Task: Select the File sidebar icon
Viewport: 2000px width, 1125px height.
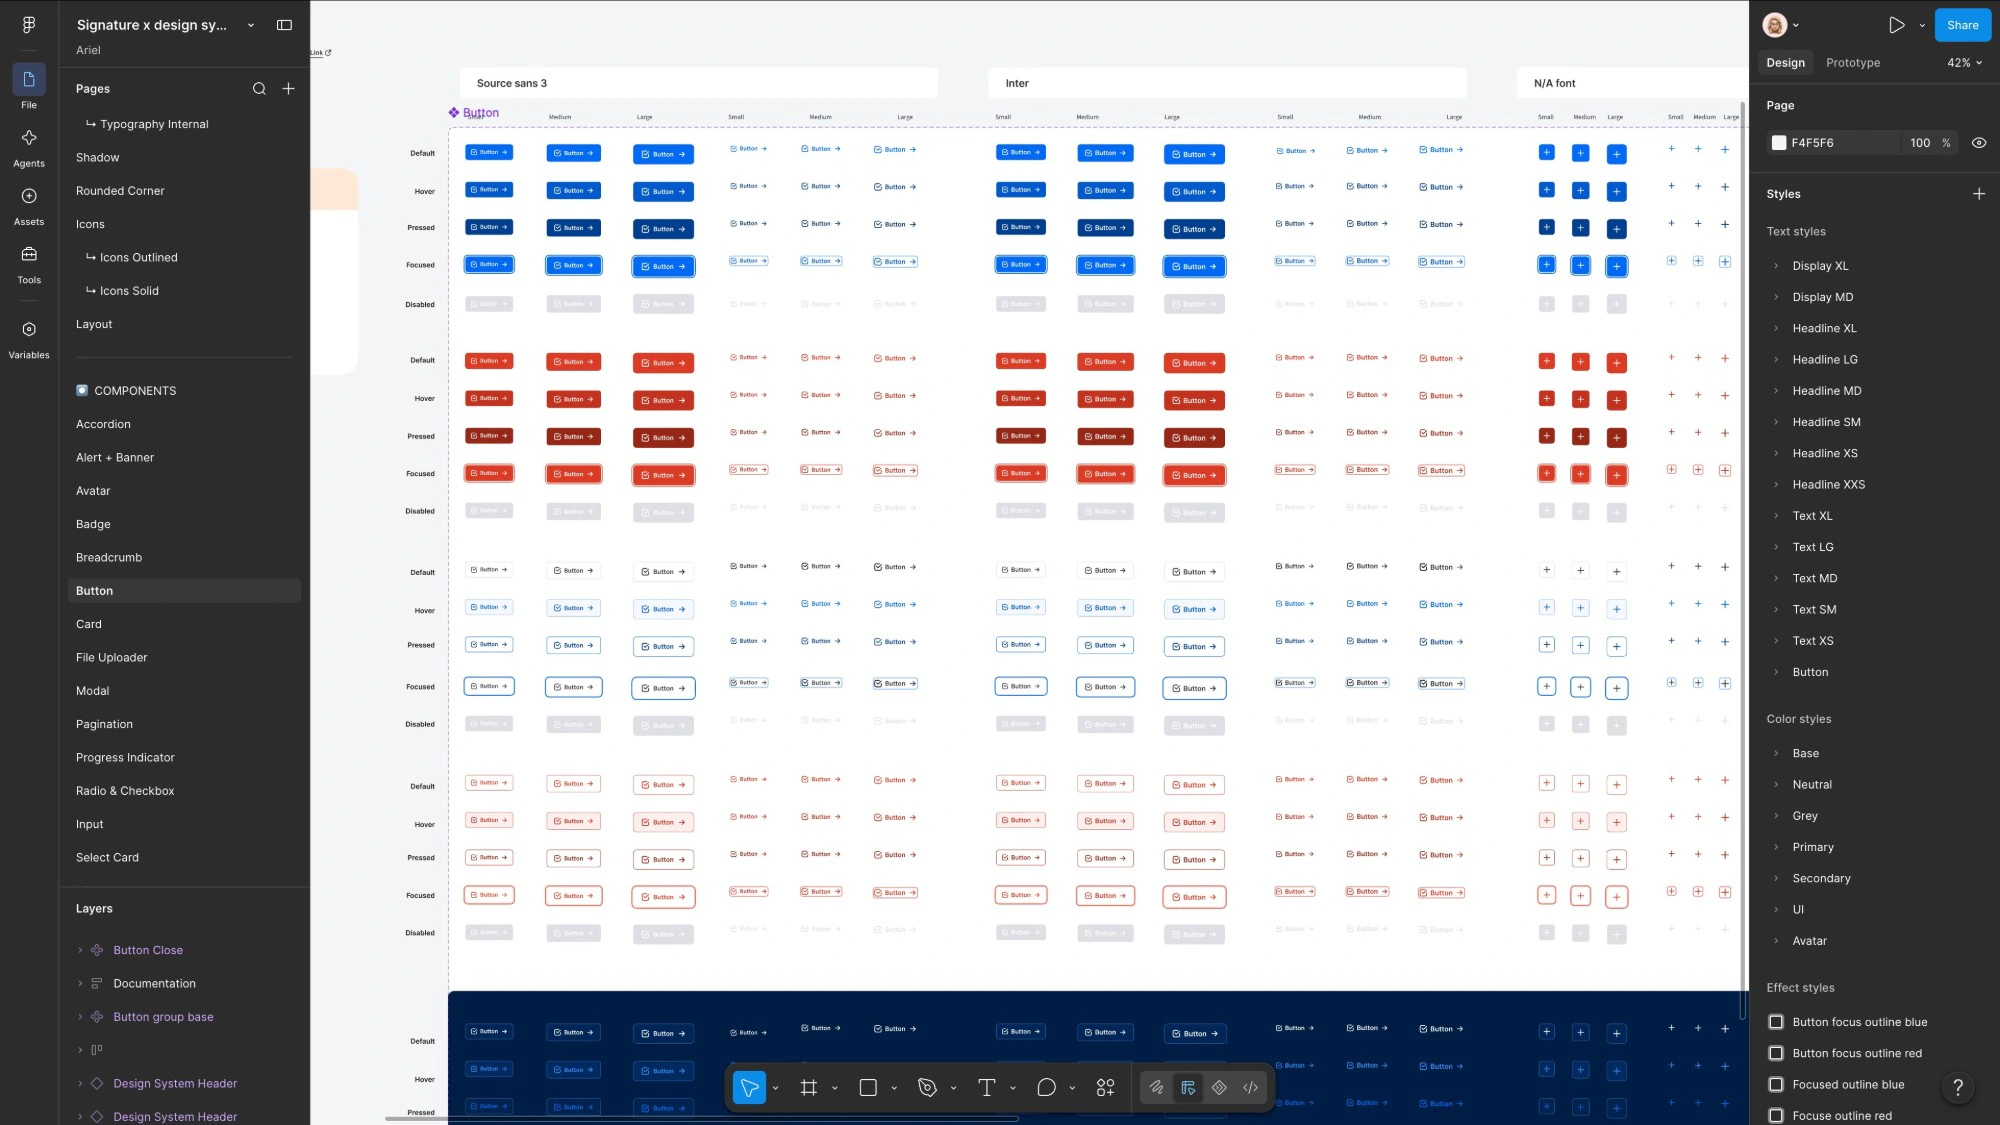Action: [x=29, y=79]
